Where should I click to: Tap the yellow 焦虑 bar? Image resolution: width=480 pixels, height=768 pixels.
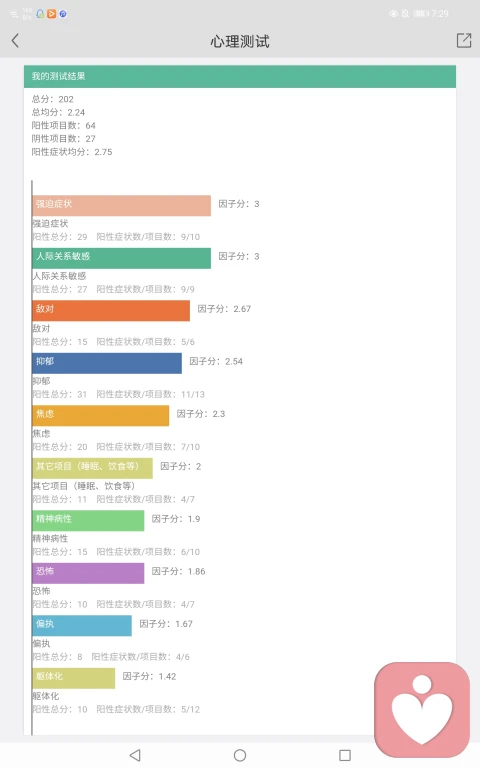click(100, 415)
